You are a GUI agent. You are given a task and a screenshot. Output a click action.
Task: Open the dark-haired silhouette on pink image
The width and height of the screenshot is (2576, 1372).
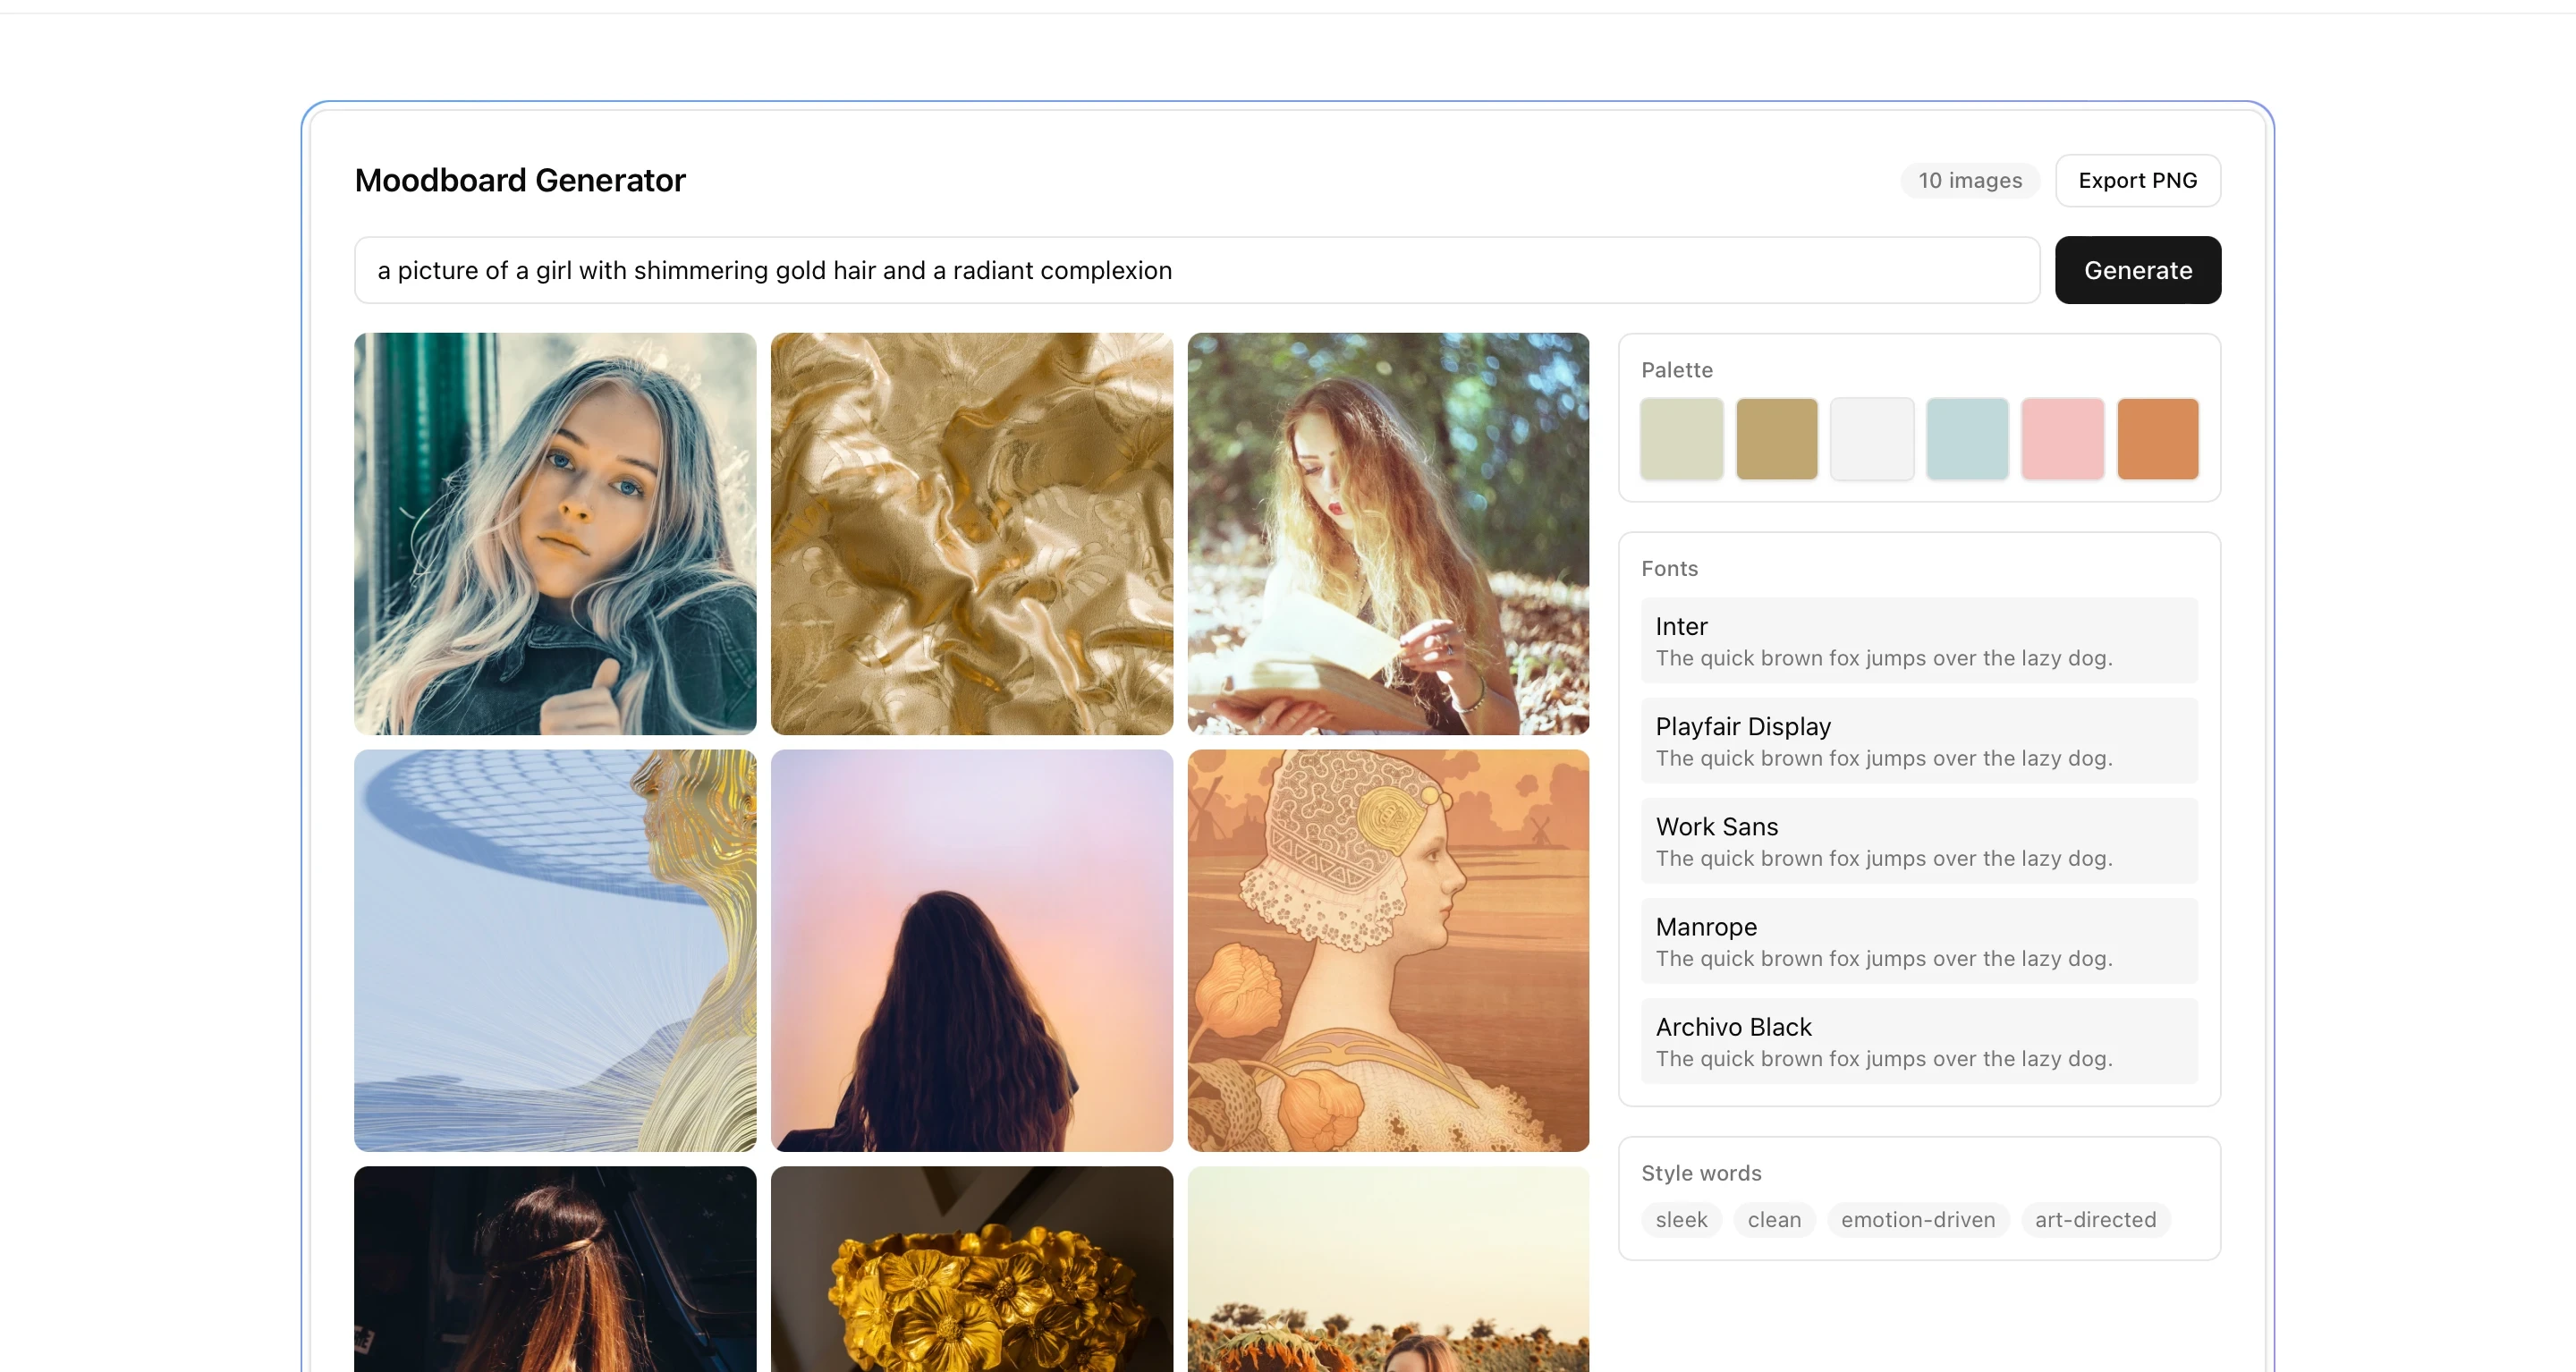pyautogui.click(x=971, y=950)
